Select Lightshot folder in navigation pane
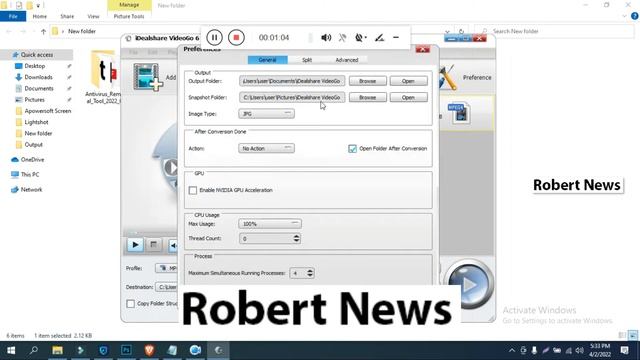 coord(36,122)
